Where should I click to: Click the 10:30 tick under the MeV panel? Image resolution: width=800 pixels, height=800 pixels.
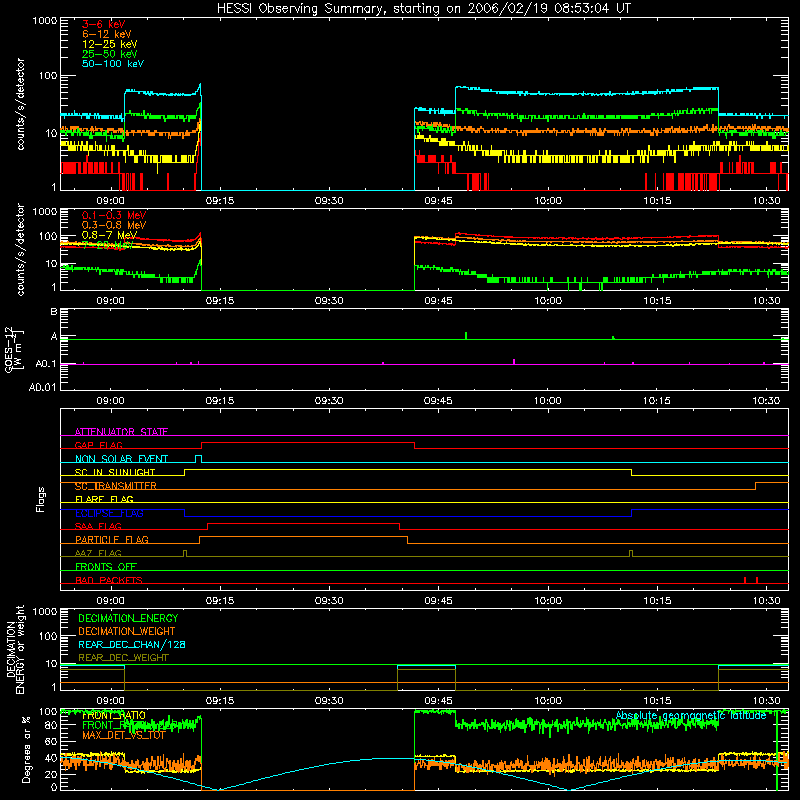[766, 301]
